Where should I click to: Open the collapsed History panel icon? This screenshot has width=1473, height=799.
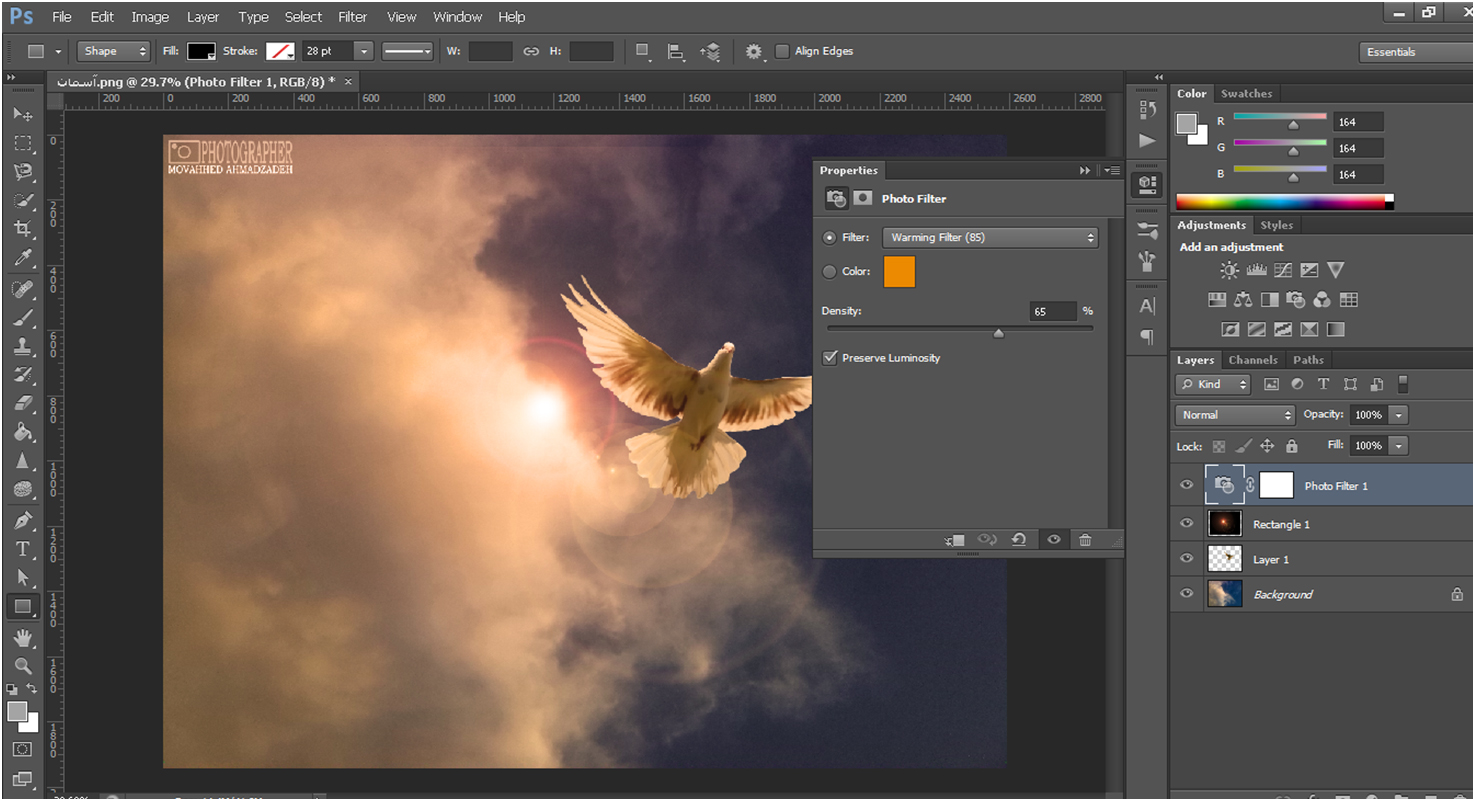[1147, 111]
